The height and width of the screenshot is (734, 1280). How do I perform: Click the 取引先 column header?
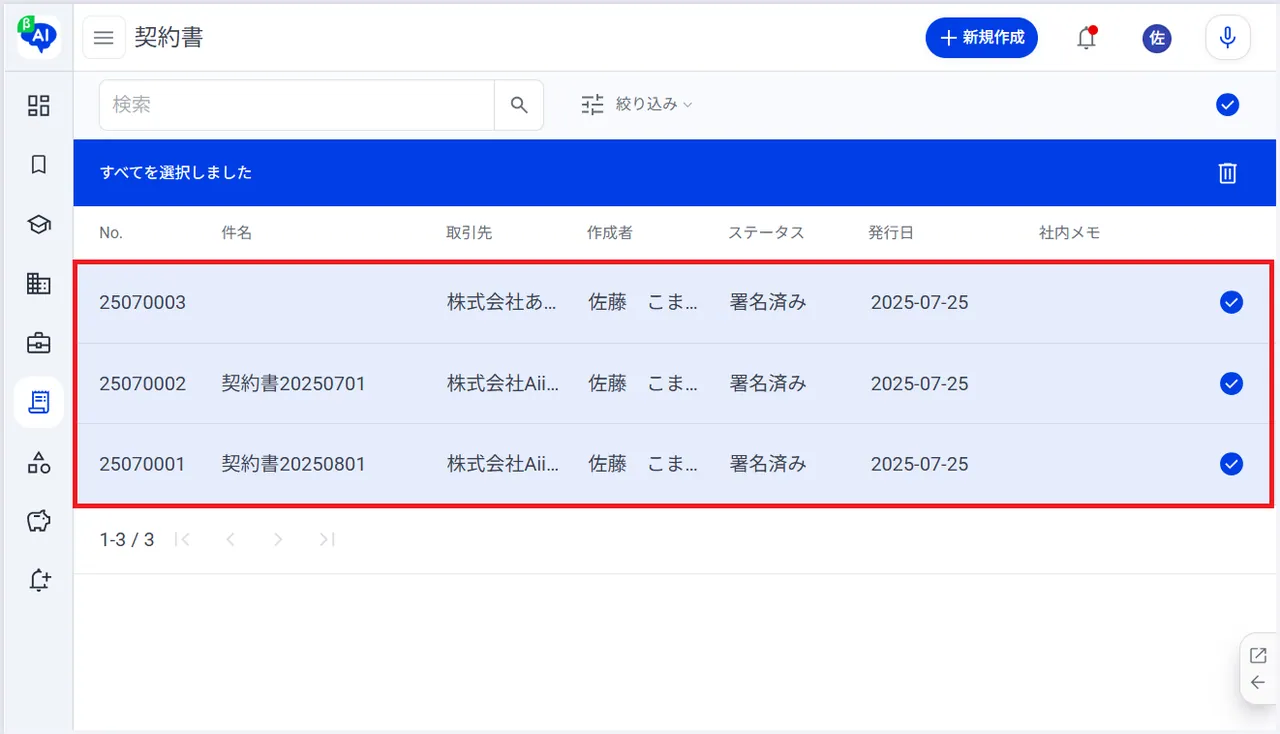pyautogui.click(x=469, y=233)
